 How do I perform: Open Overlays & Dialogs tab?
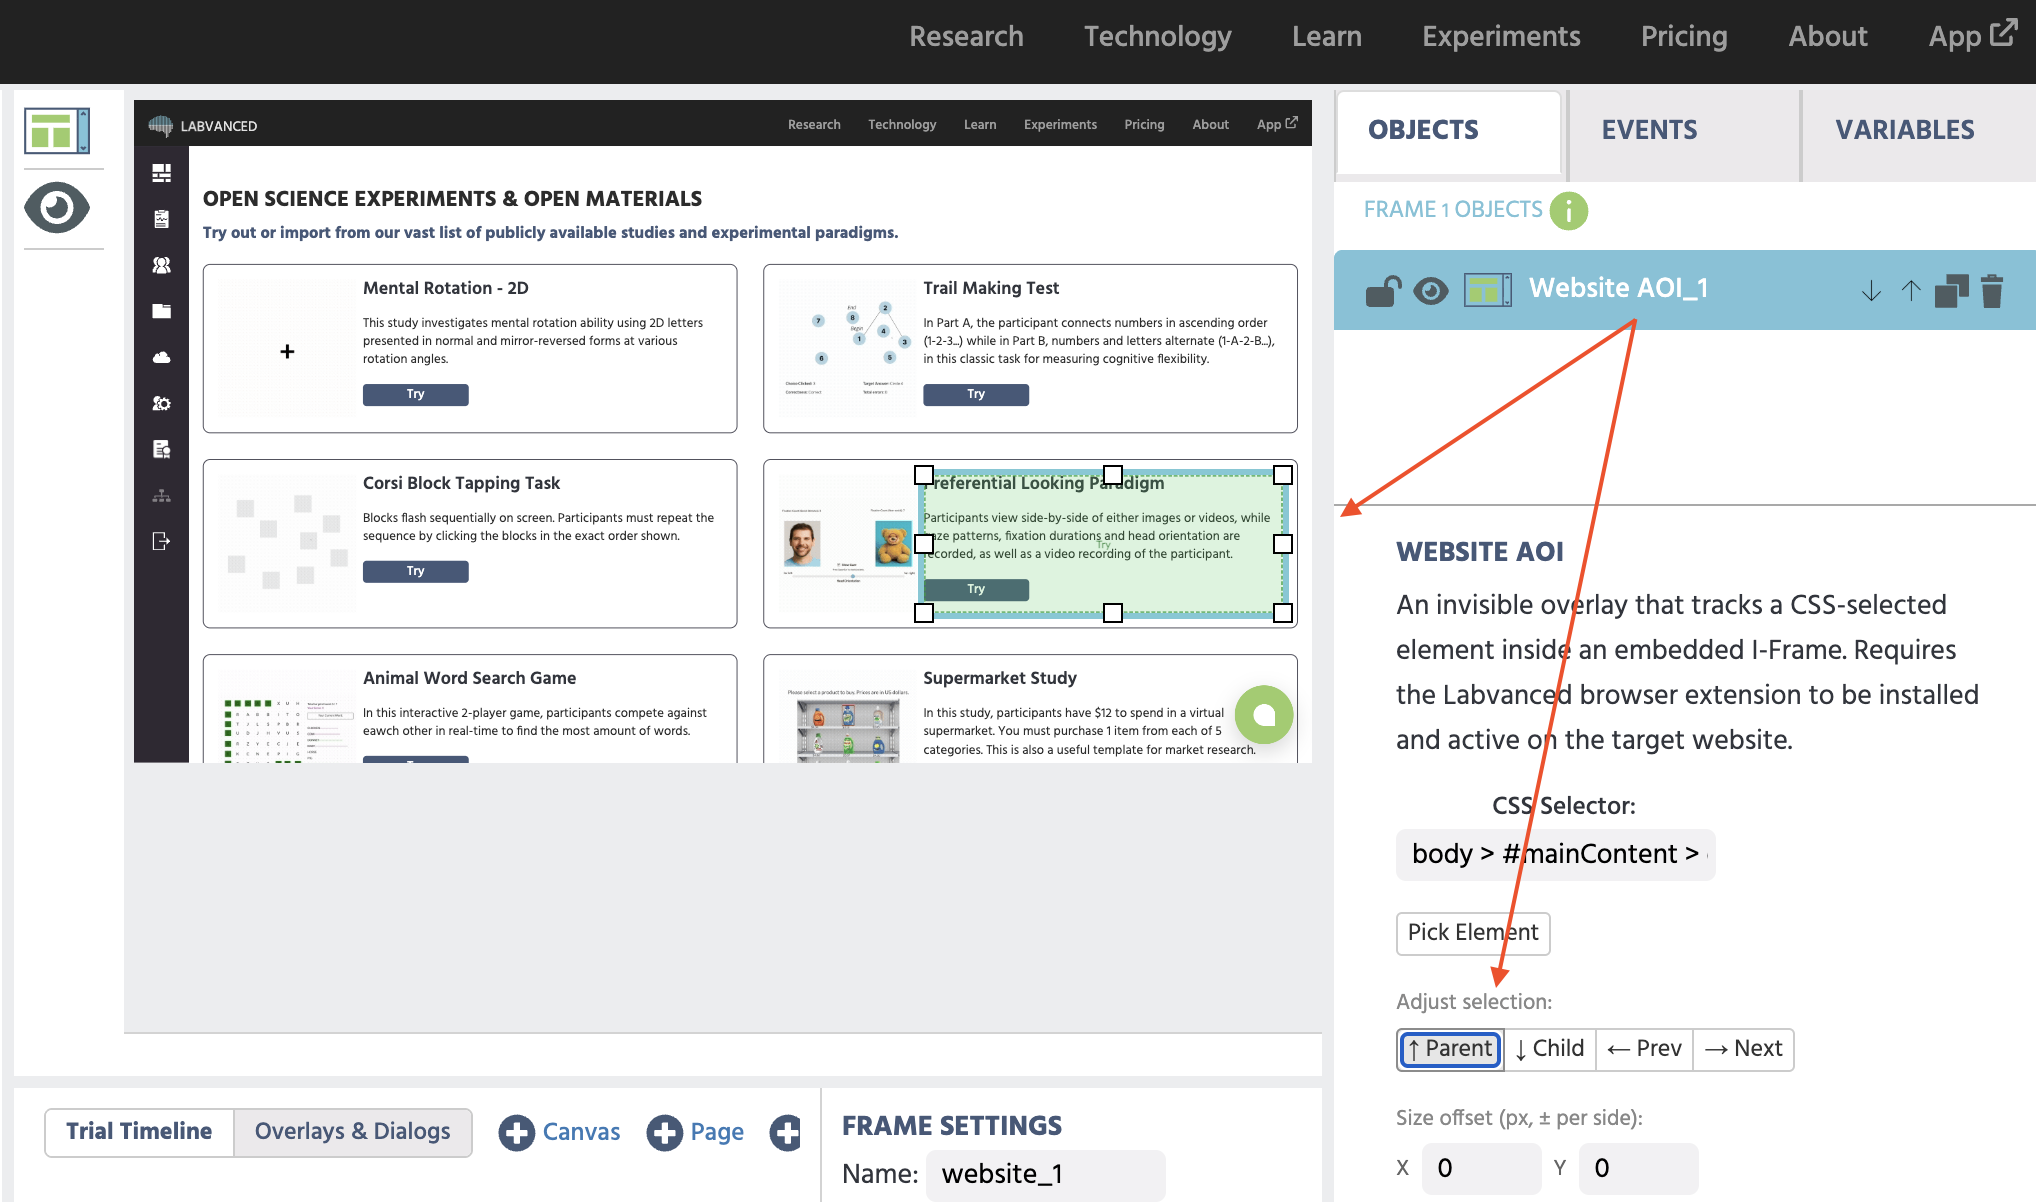click(352, 1132)
